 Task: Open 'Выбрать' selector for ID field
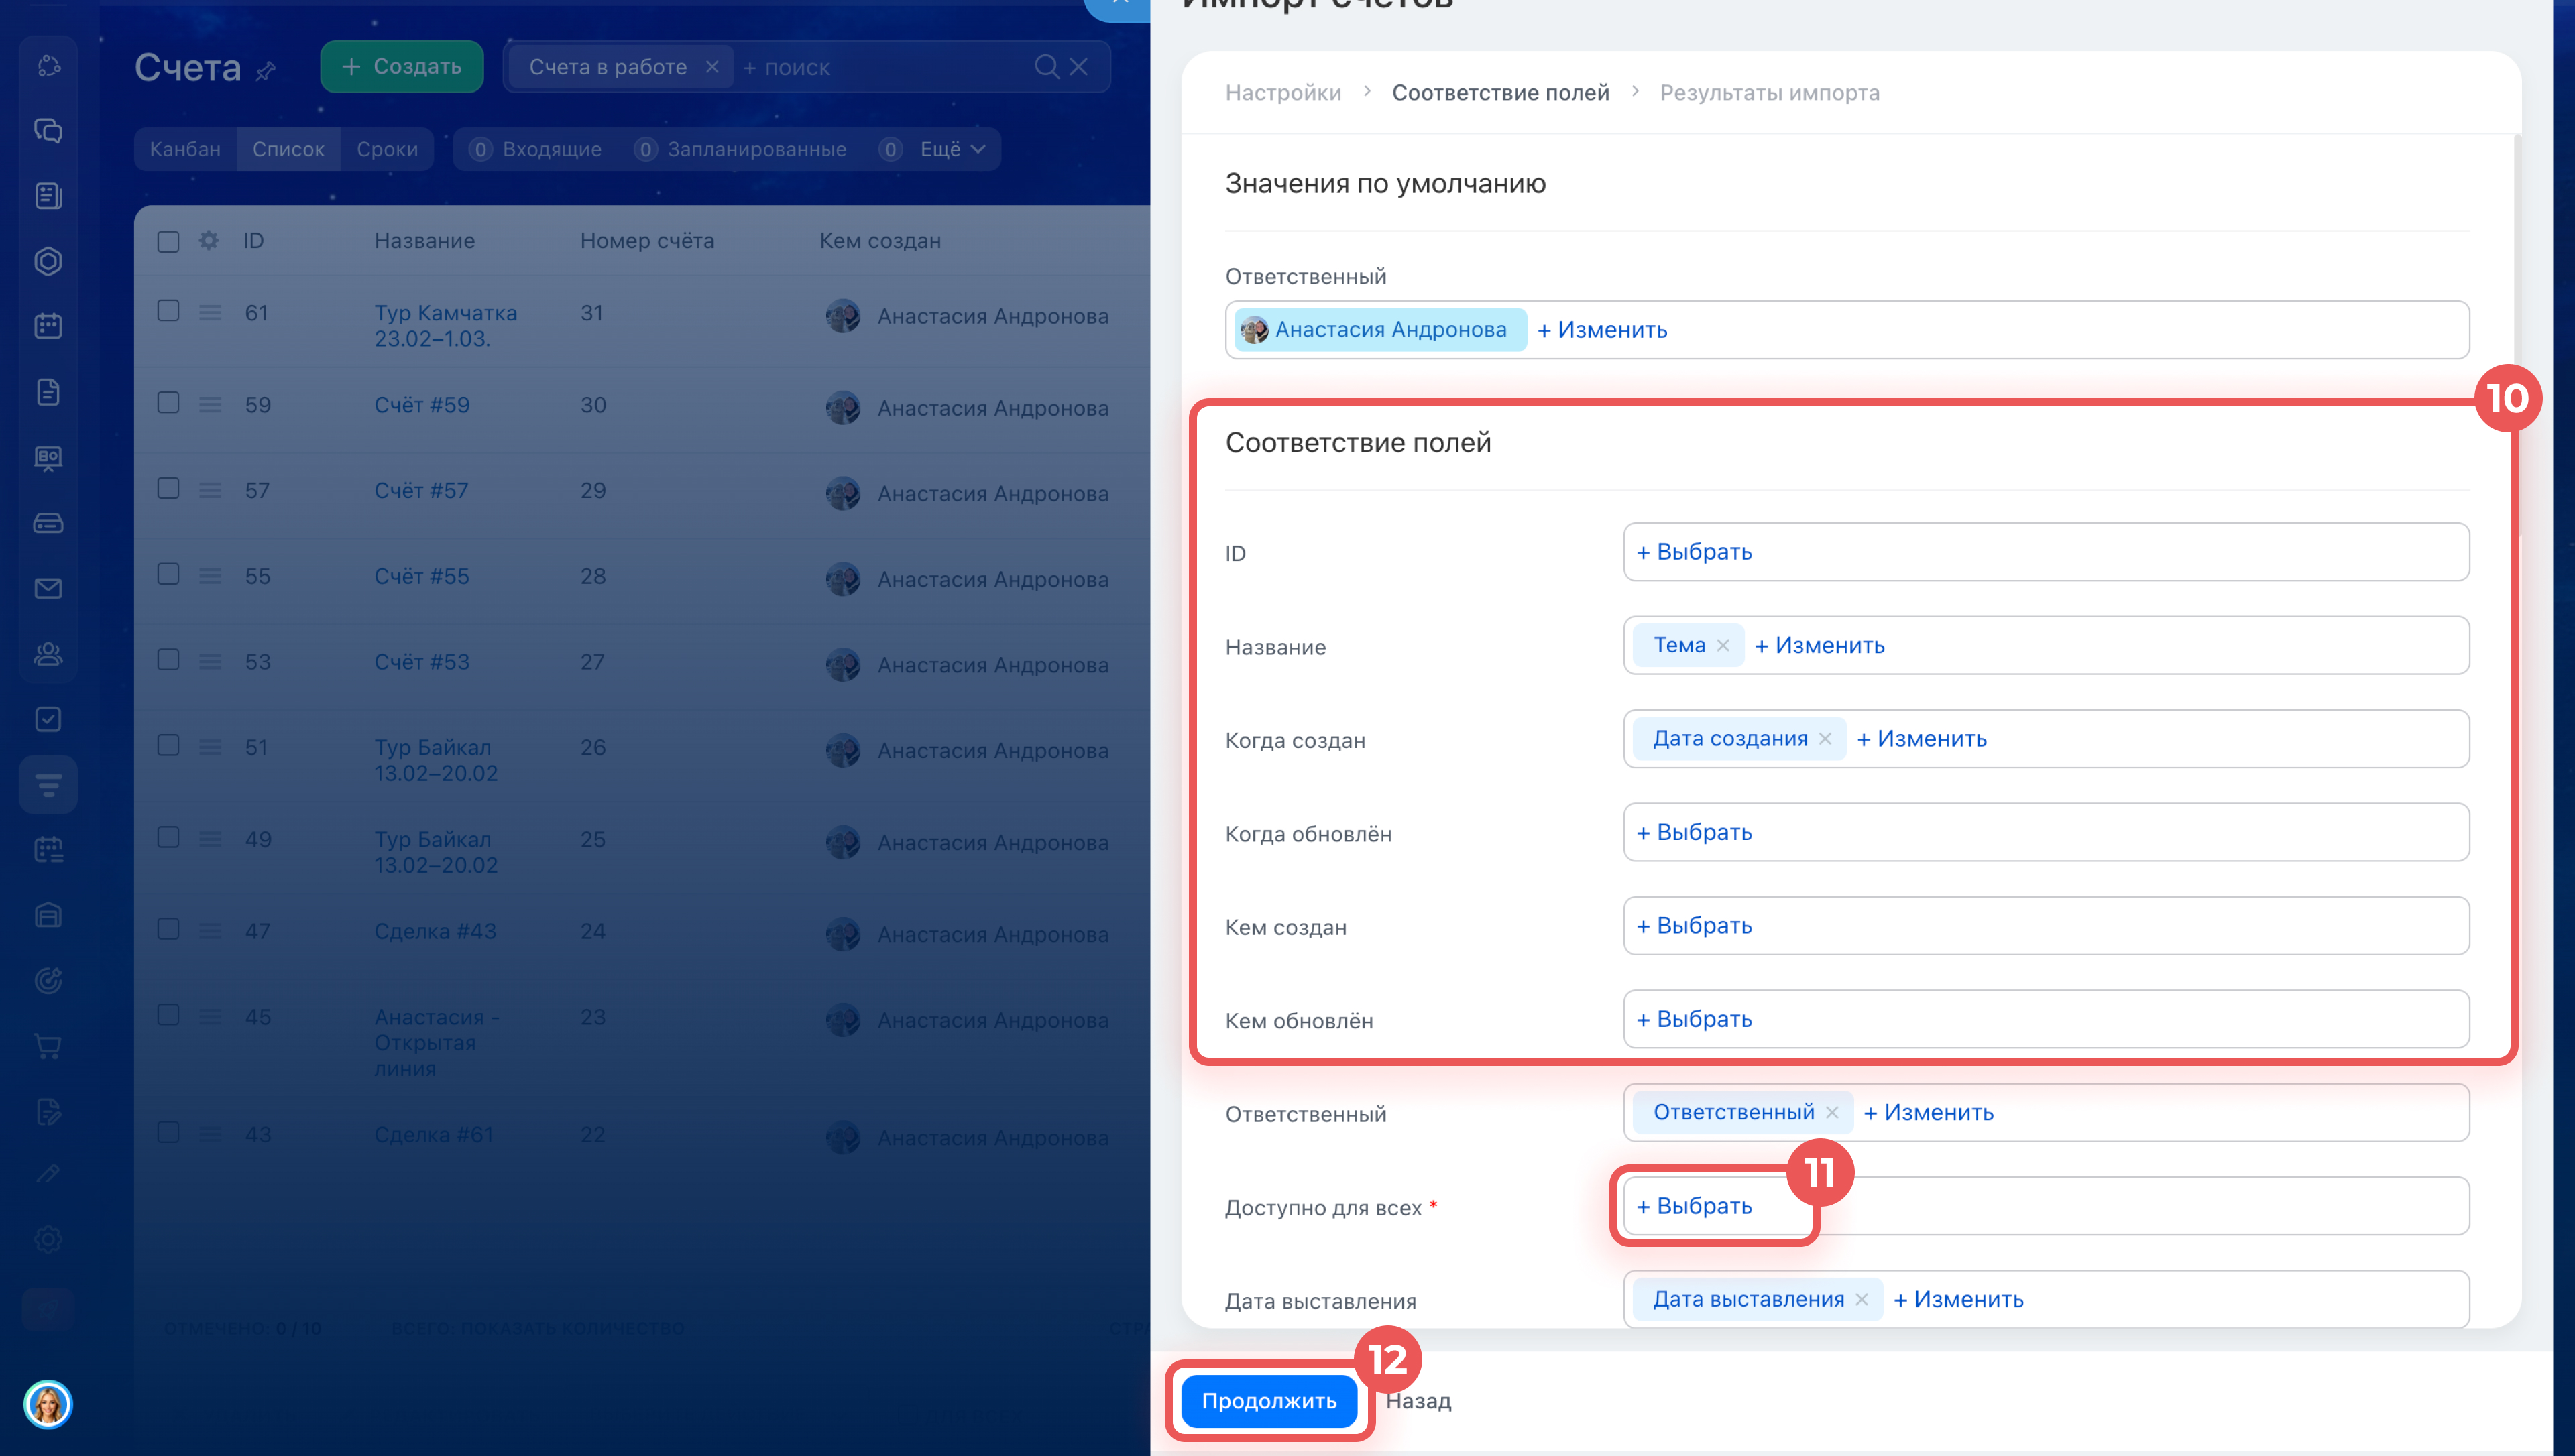(1695, 552)
